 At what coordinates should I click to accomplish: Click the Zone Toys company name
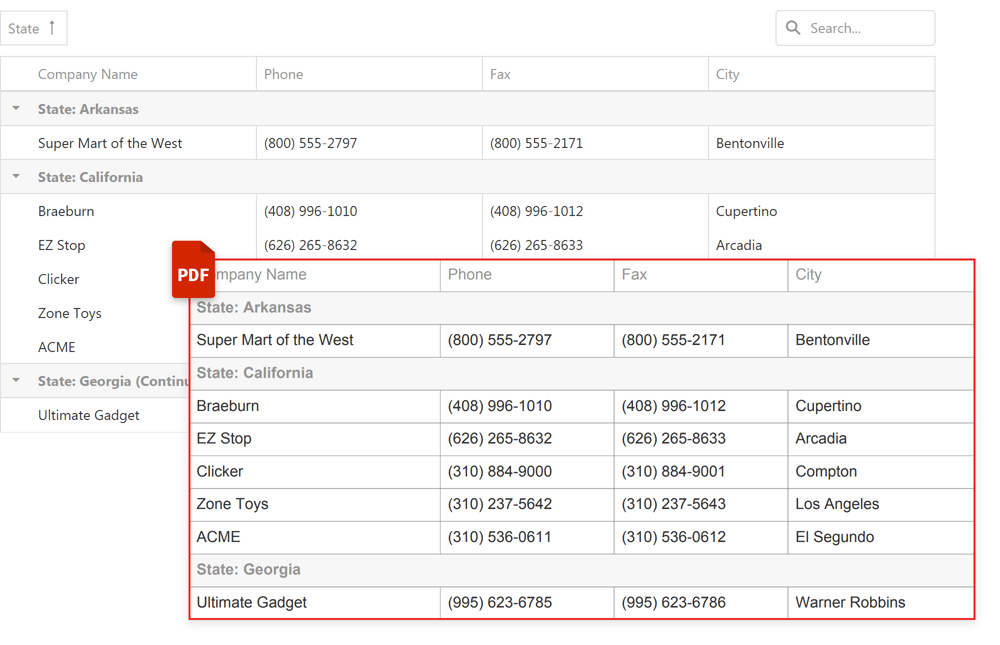pos(69,313)
